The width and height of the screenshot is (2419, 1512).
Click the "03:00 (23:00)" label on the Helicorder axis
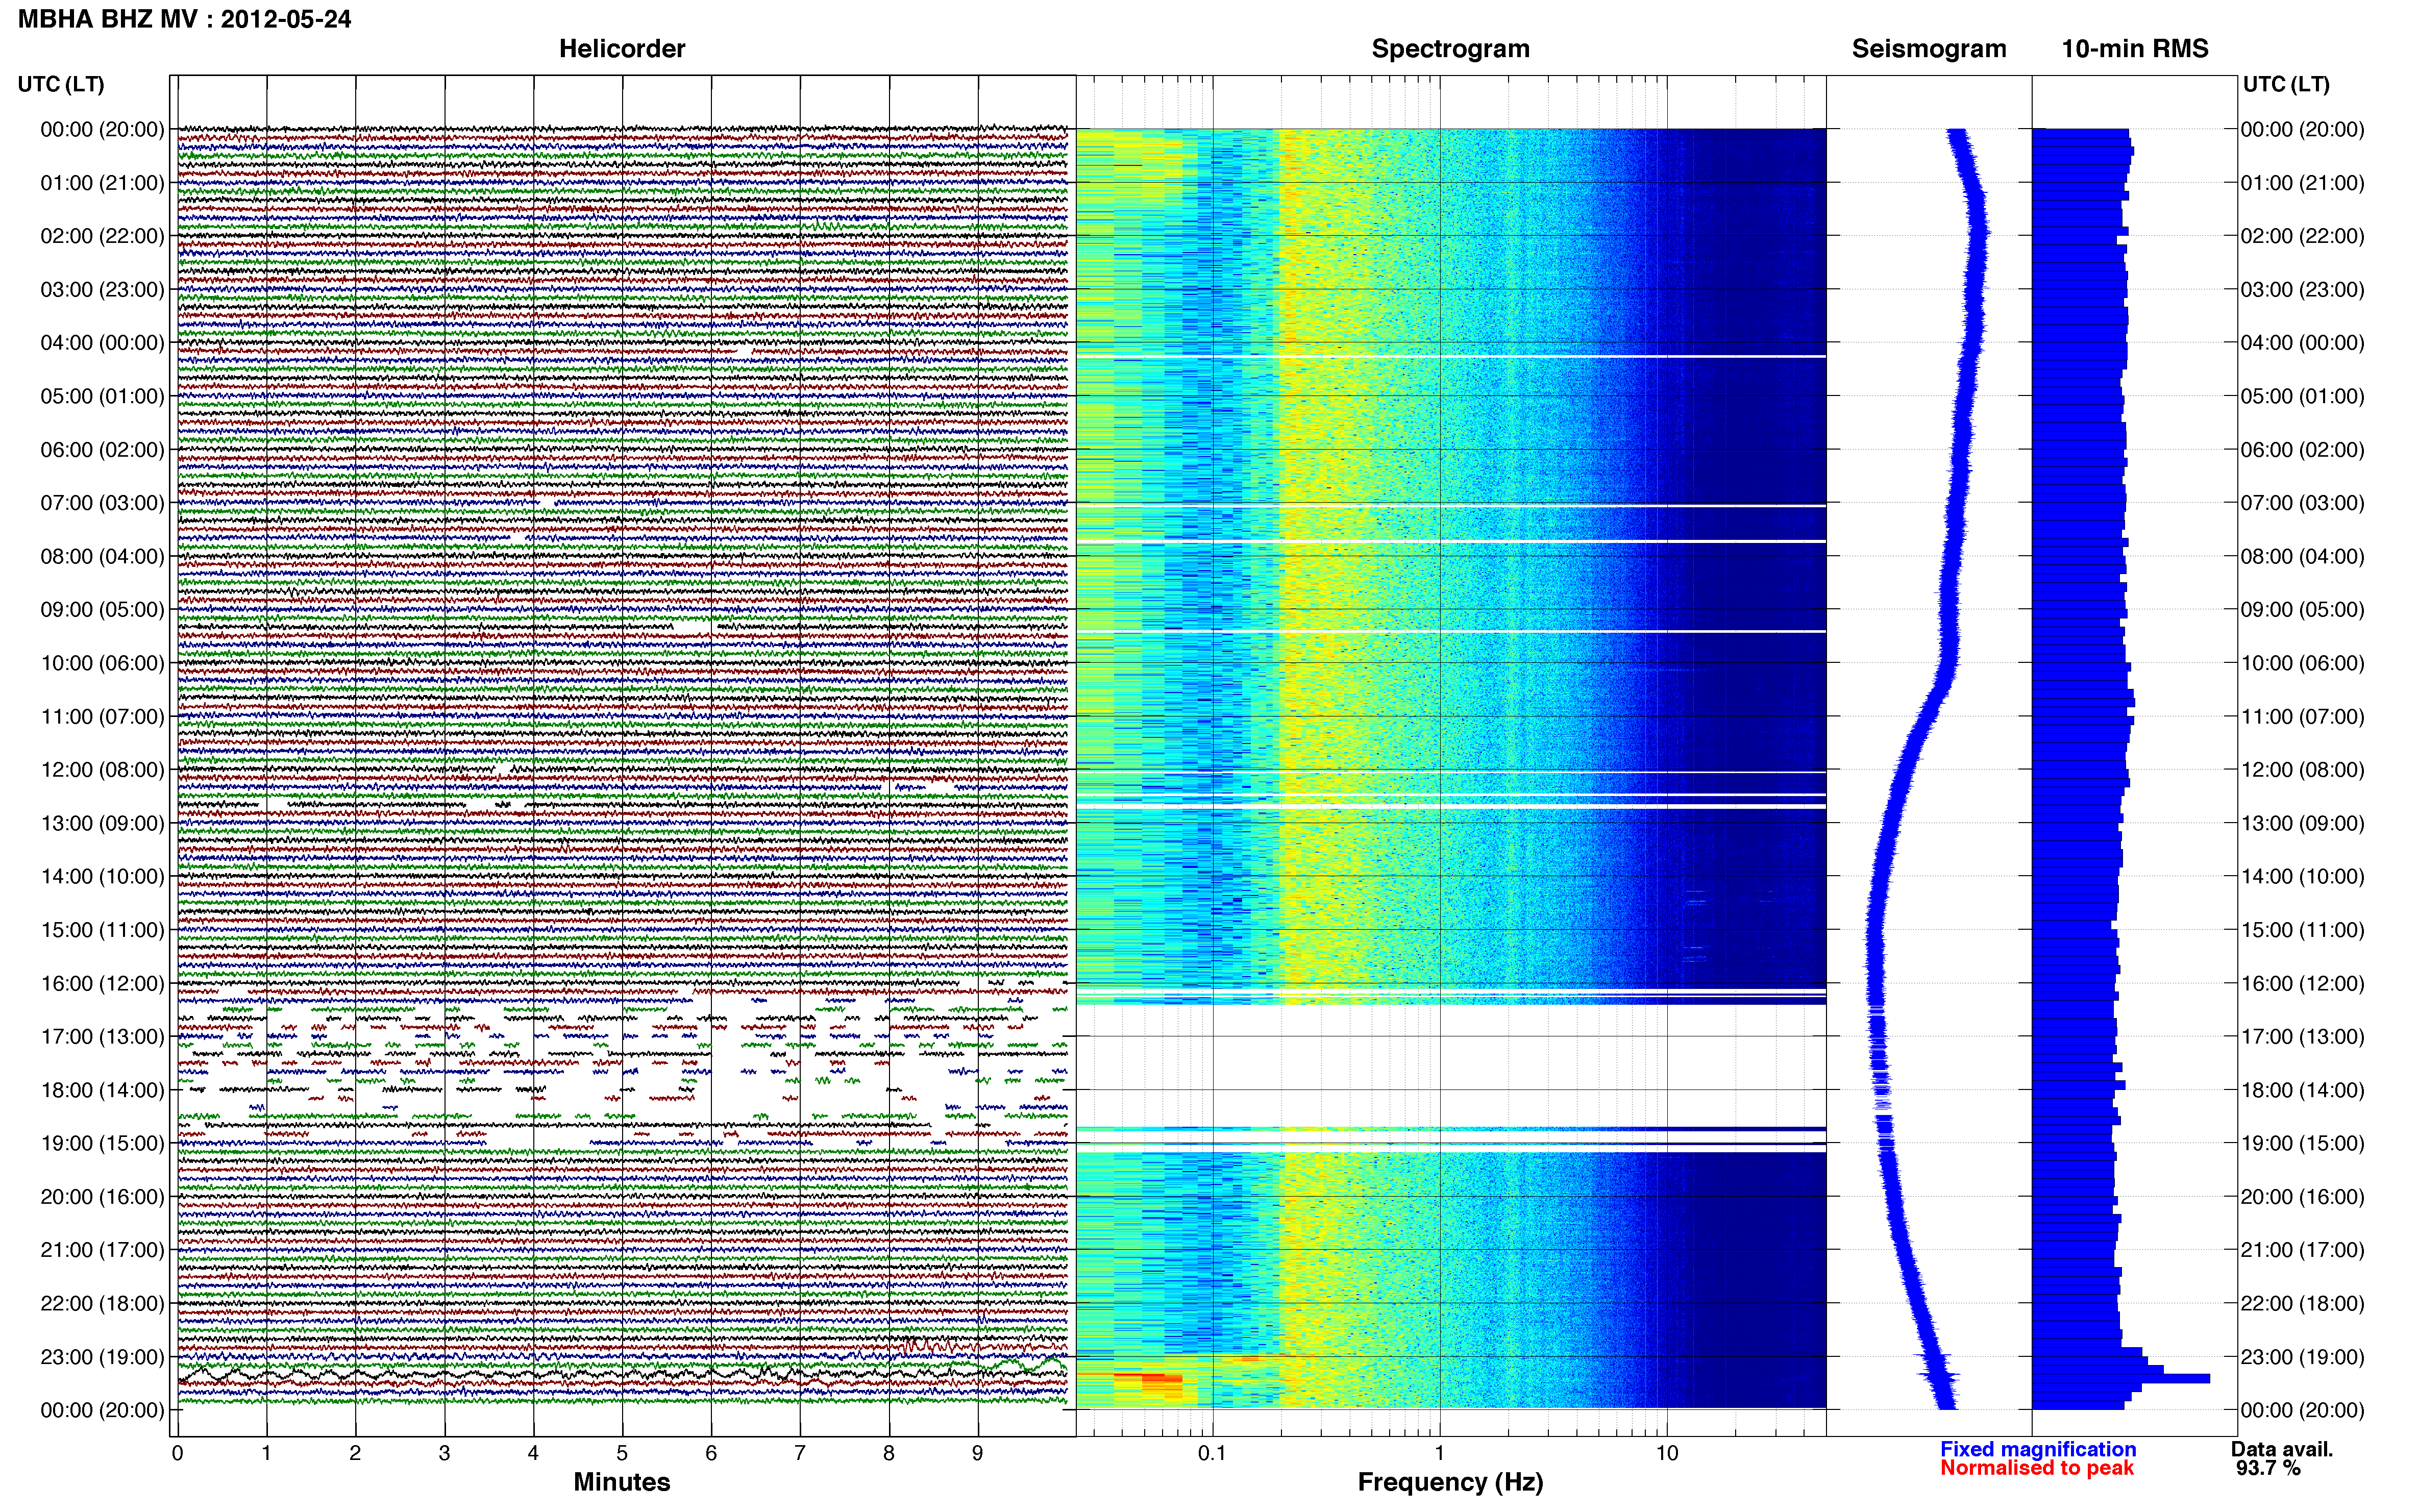(x=102, y=290)
